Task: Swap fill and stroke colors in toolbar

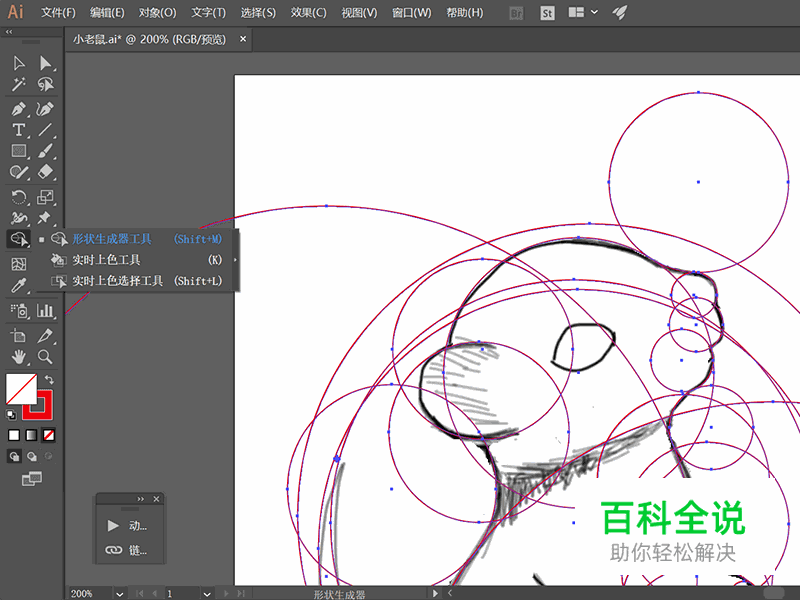Action: coord(49,378)
